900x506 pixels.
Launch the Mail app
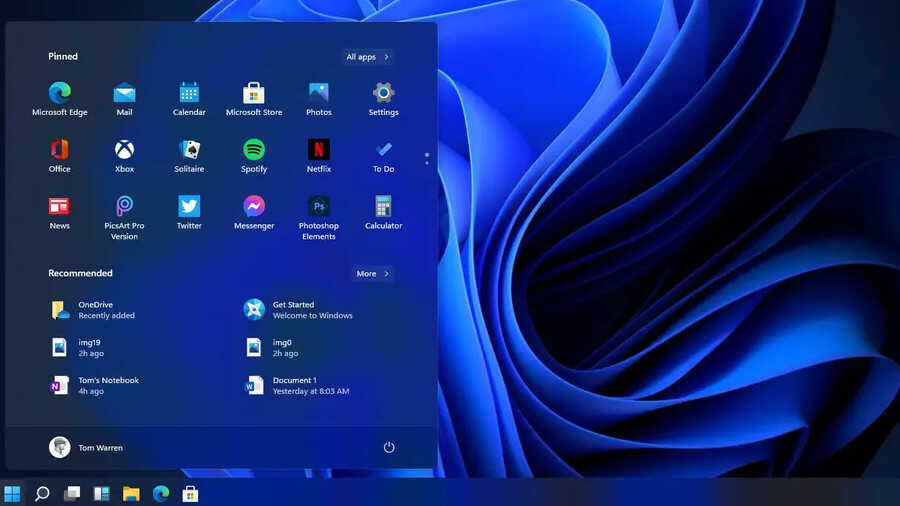click(124, 99)
